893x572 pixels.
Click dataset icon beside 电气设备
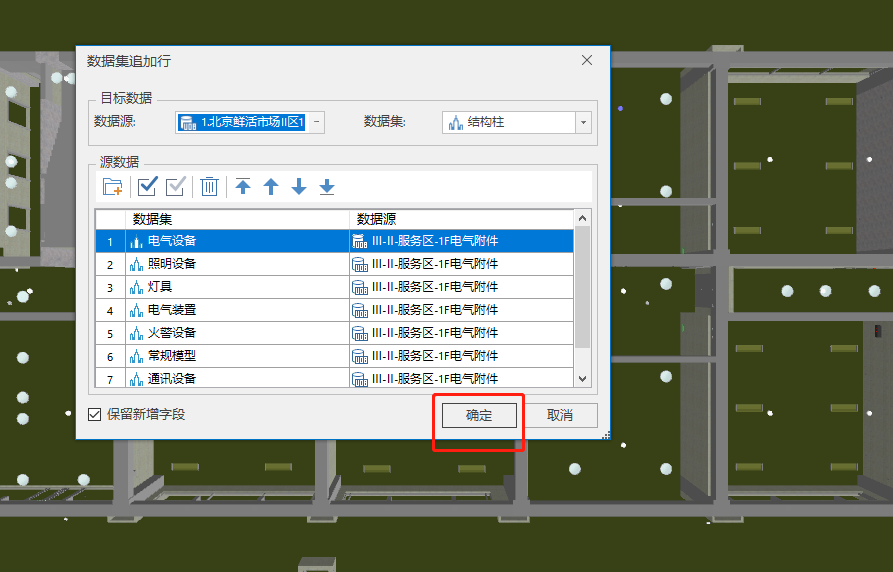[136, 242]
